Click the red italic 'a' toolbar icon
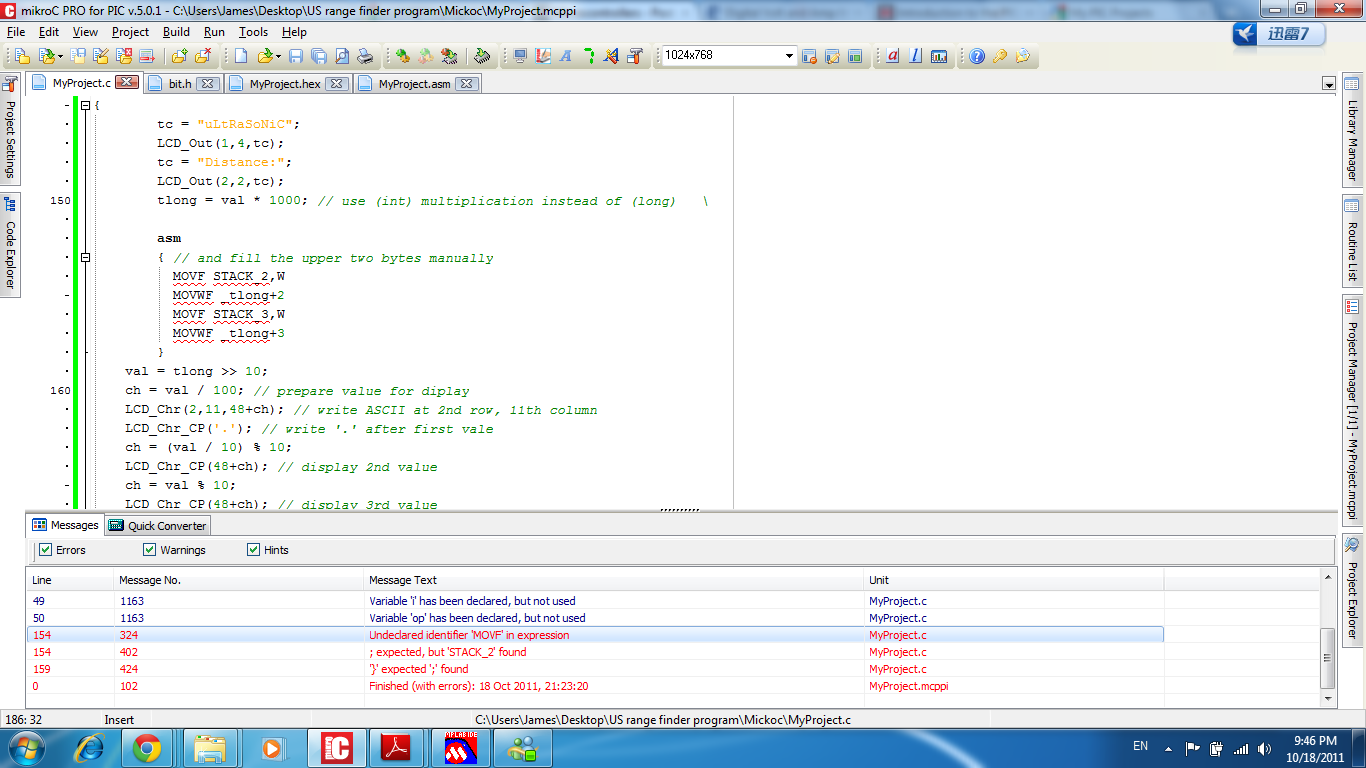The width and height of the screenshot is (1366, 768). click(893, 56)
